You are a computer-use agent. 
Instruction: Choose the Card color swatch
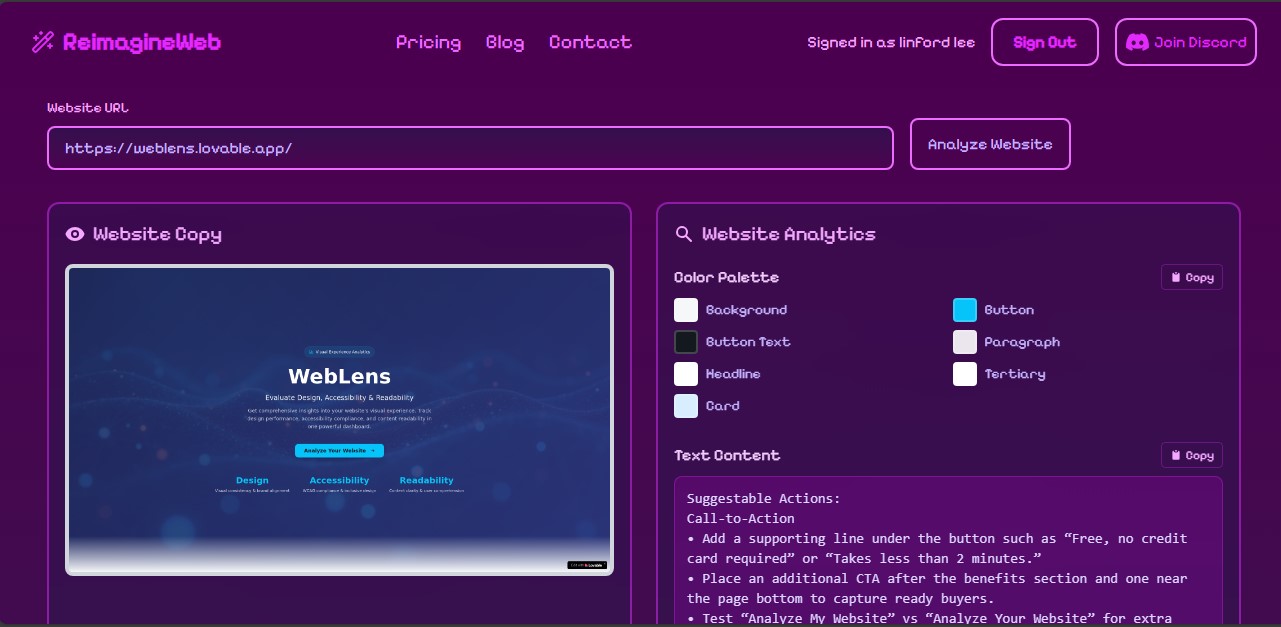[x=686, y=406]
